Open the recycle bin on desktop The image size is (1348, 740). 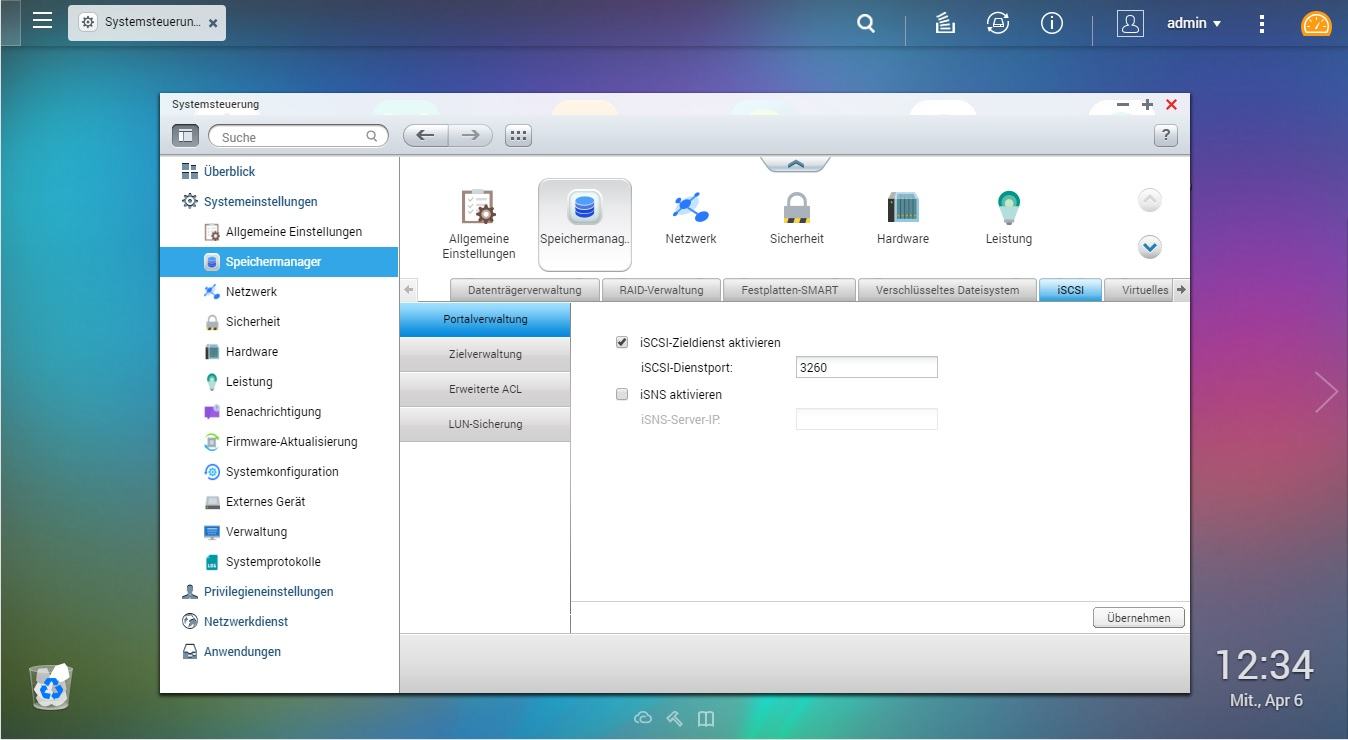pyautogui.click(x=51, y=686)
